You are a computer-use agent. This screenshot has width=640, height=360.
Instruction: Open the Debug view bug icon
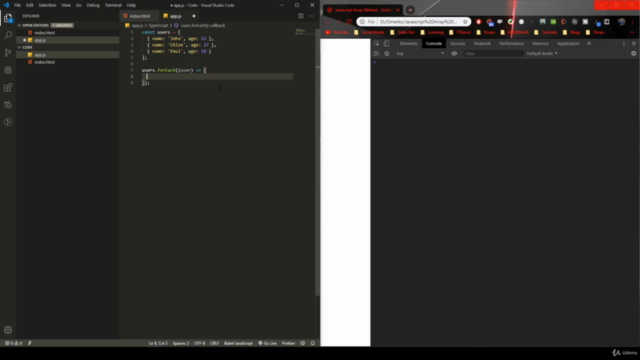coord(8,70)
